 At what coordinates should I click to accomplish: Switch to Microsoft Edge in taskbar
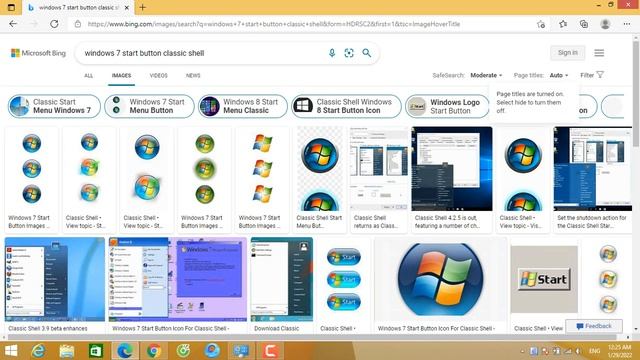[125, 351]
